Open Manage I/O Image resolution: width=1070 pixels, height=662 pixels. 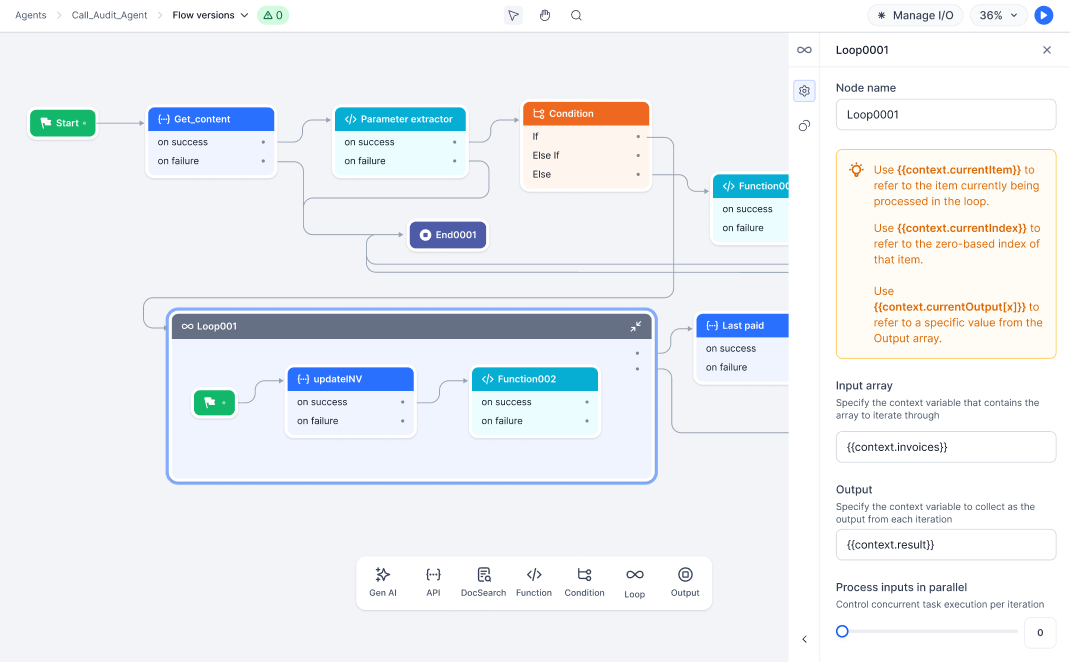tap(915, 15)
